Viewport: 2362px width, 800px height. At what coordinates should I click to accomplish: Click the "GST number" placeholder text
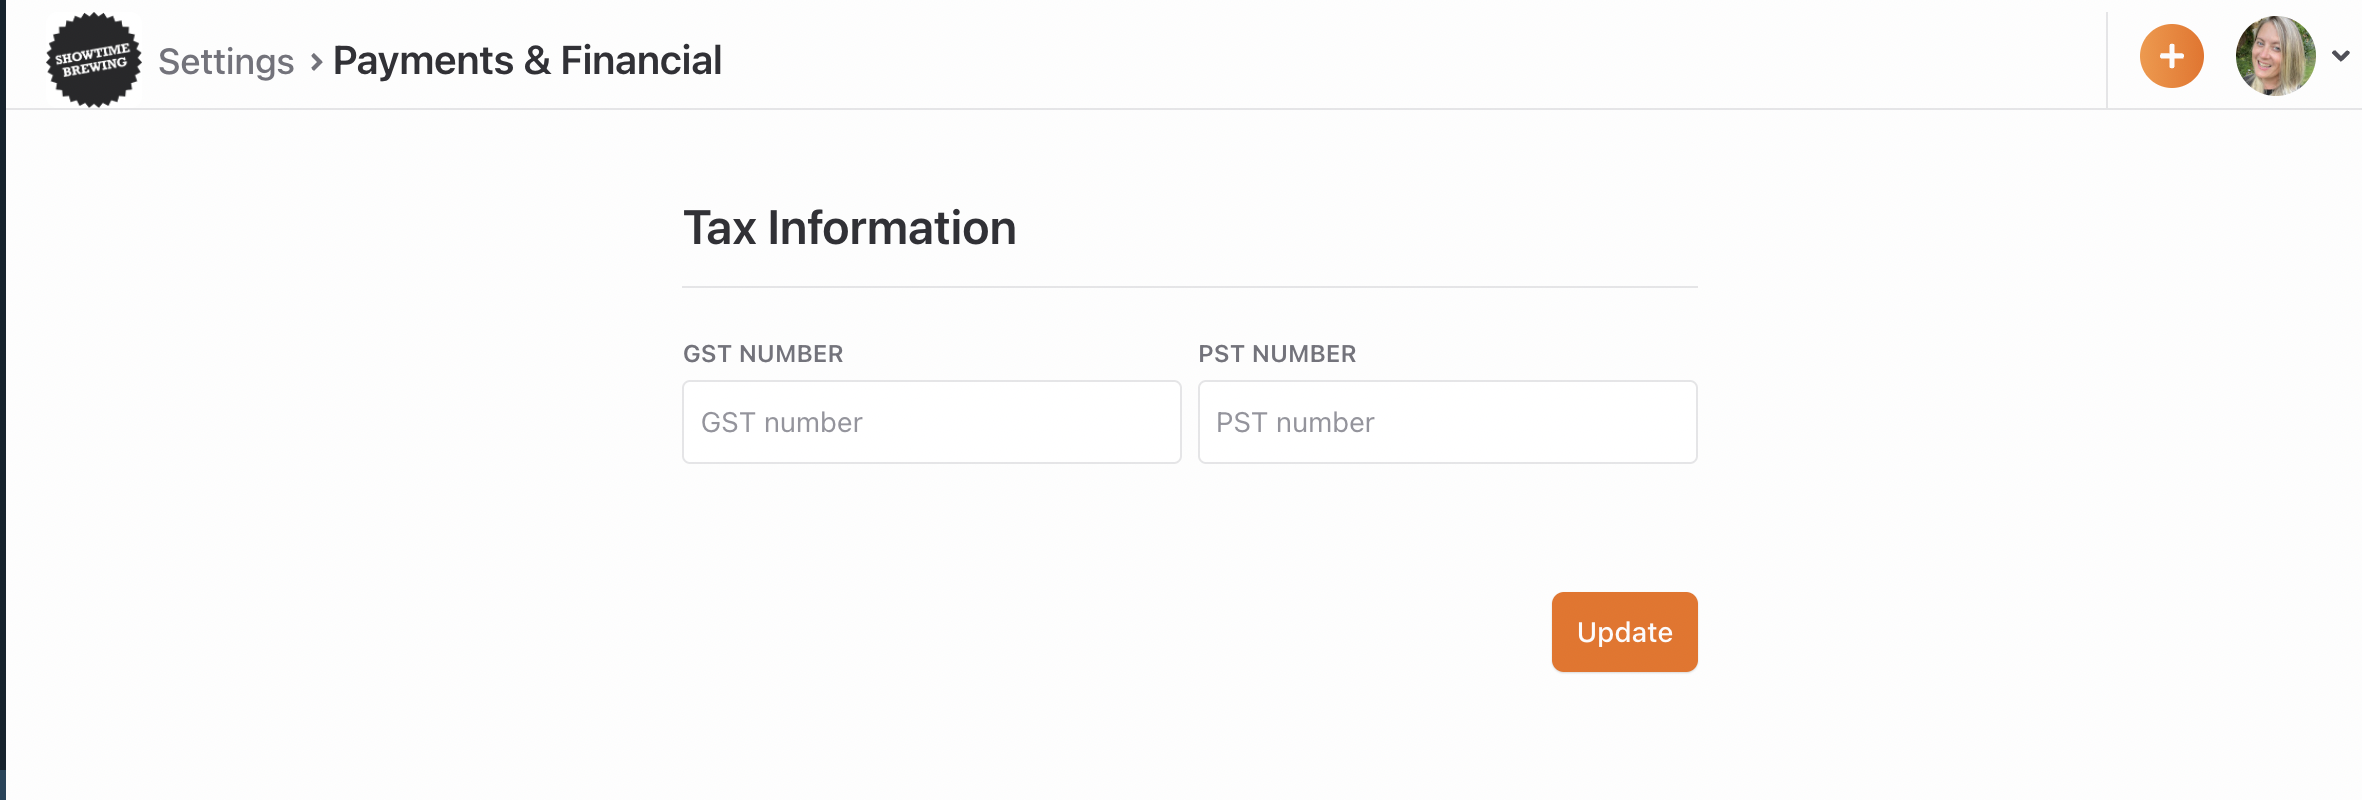tap(781, 423)
